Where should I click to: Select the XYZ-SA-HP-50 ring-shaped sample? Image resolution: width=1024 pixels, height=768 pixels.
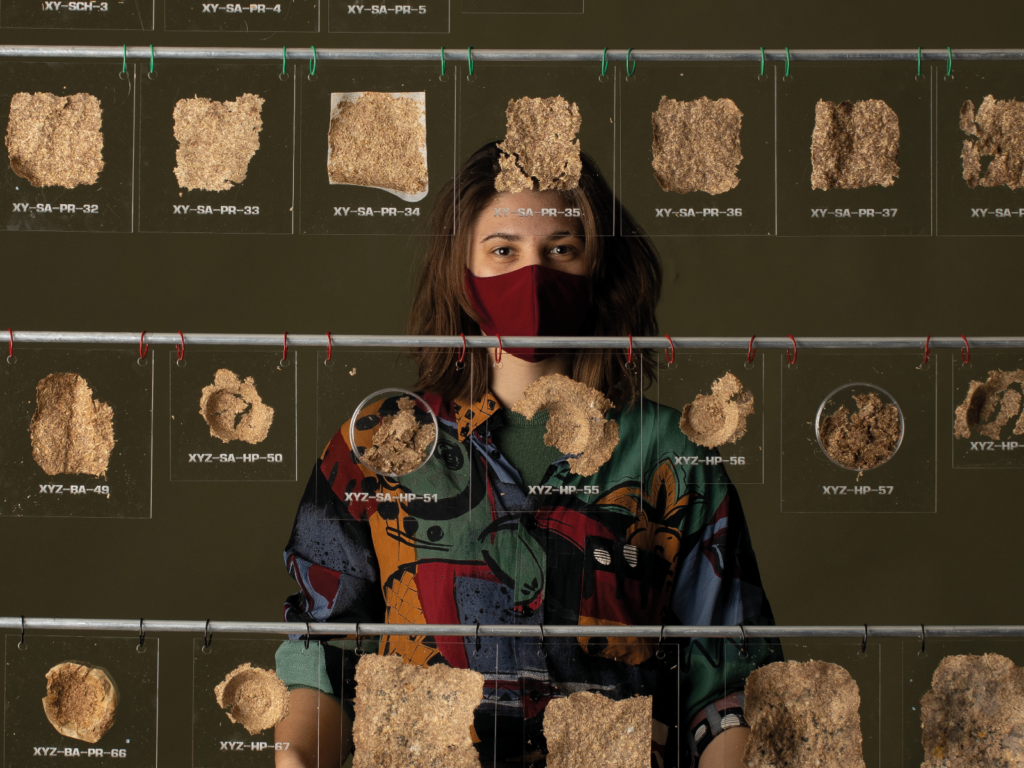point(235,407)
